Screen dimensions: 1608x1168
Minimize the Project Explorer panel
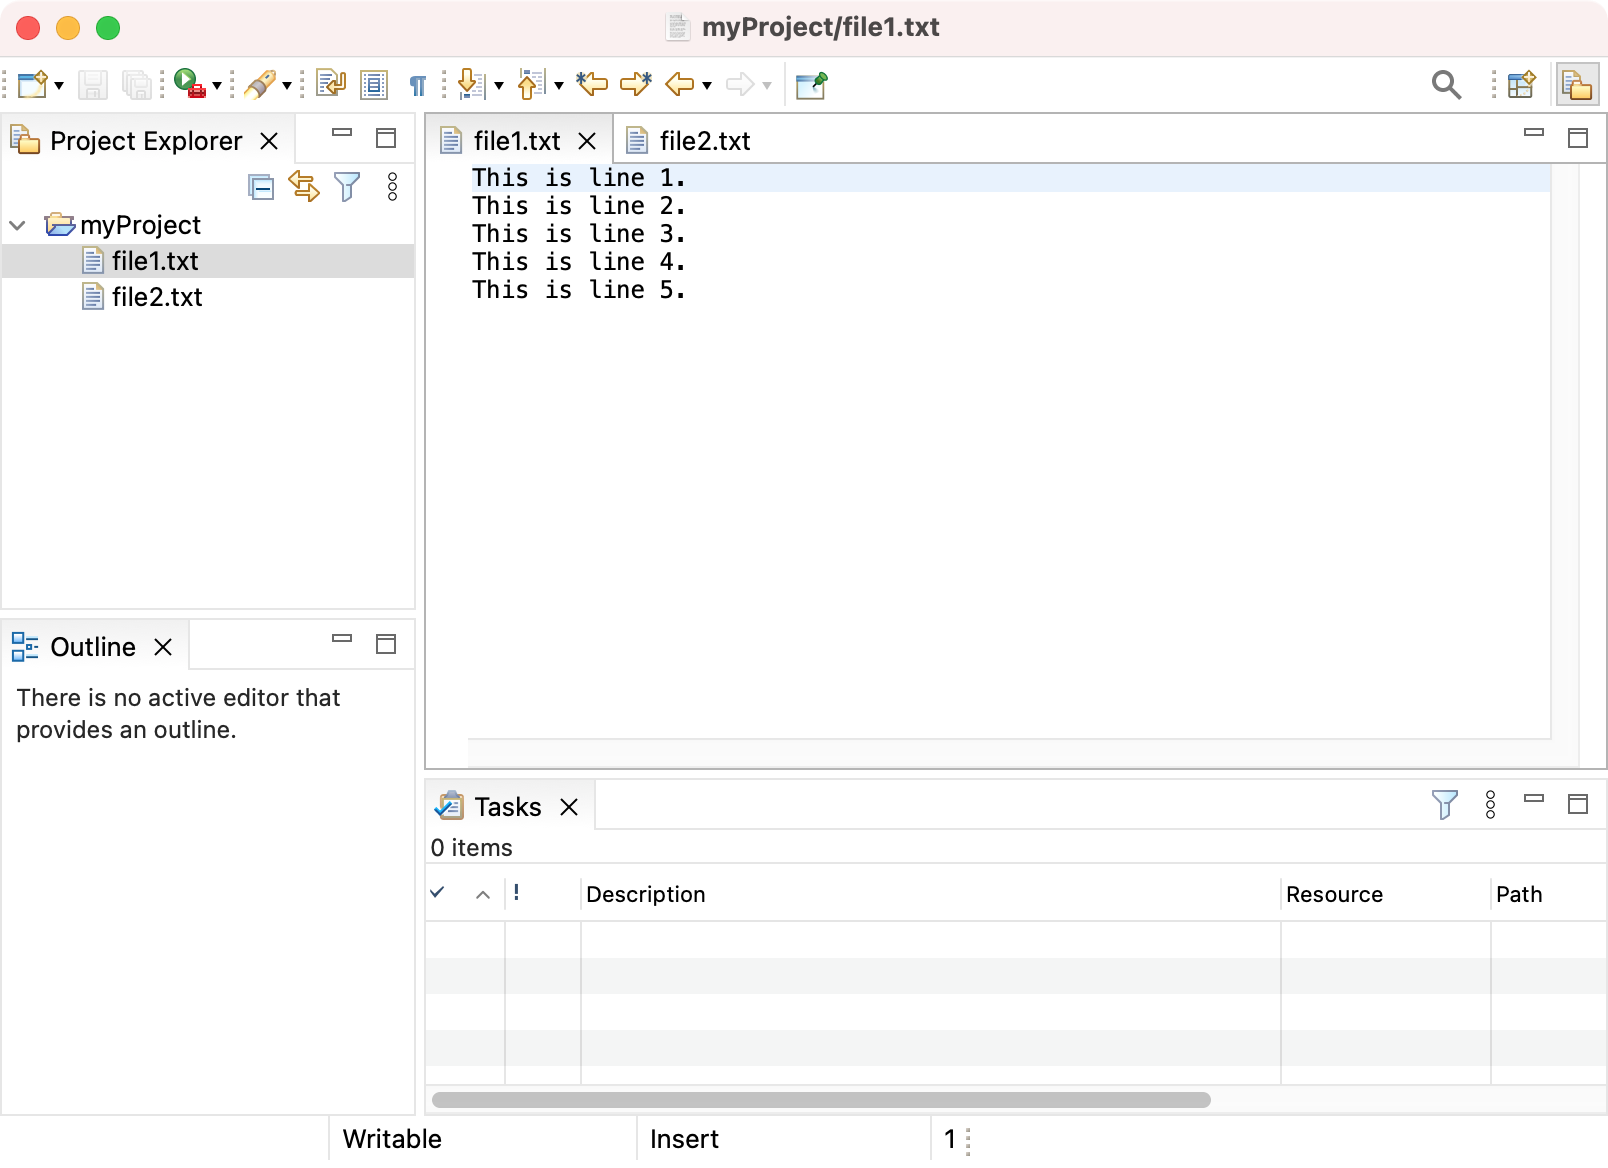[x=342, y=132]
